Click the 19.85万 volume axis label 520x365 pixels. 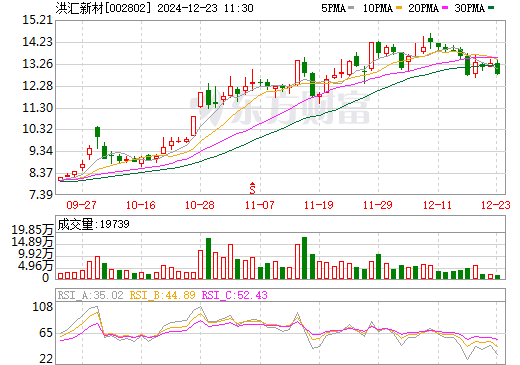32,230
